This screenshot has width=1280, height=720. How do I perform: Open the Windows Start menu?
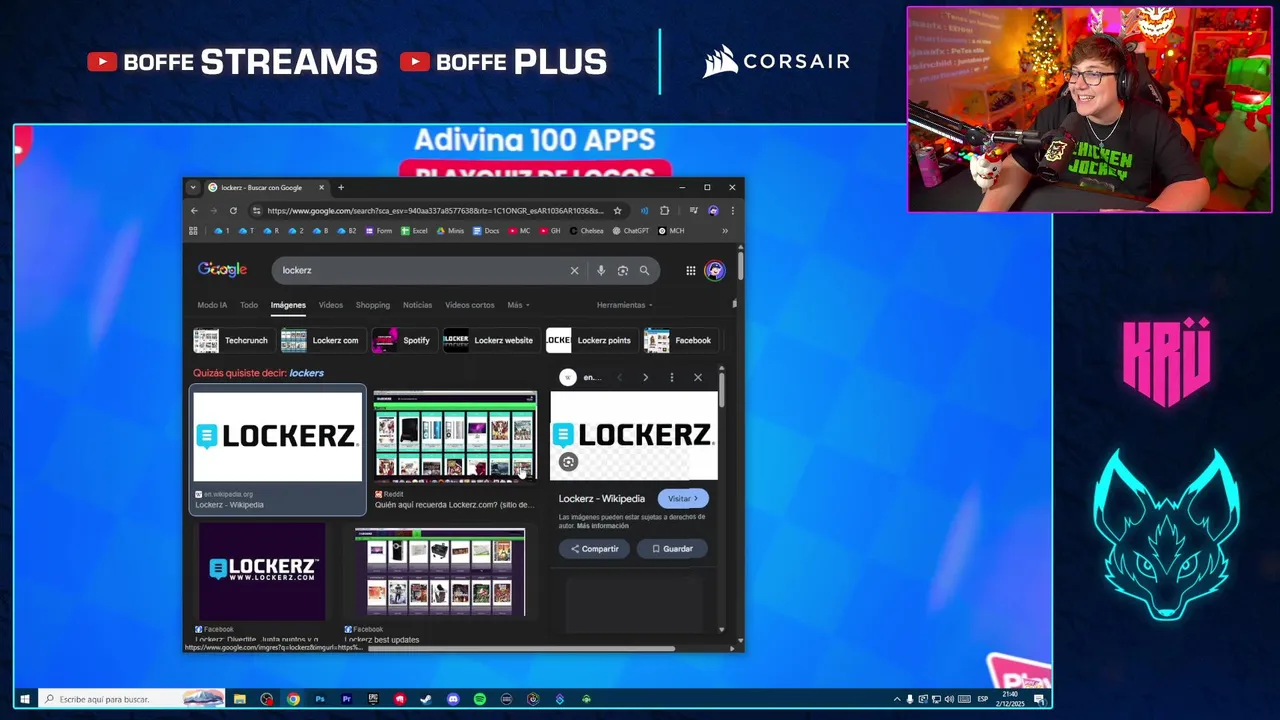pos(24,699)
